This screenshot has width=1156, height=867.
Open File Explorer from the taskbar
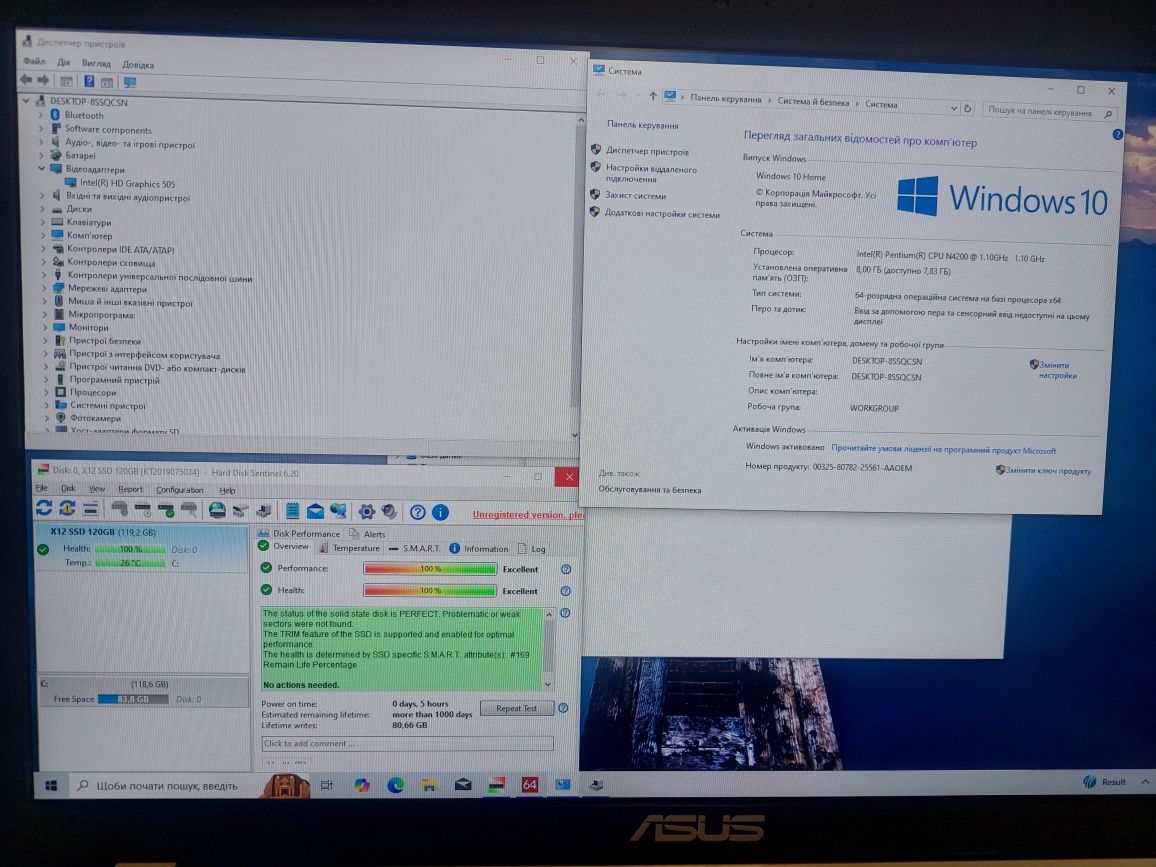429,785
